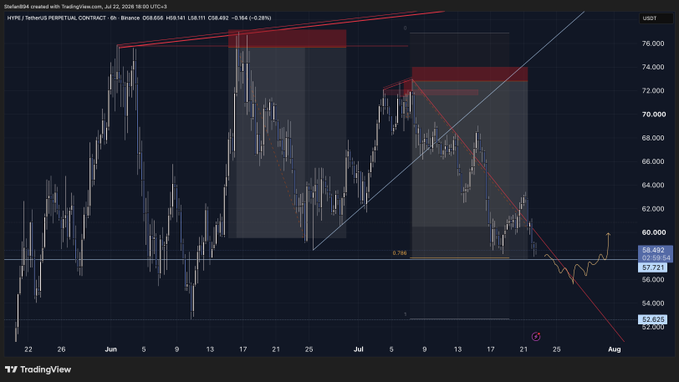This screenshot has height=382, width=679.
Task: Click the change value −0.164 (−0.28%)
Action: coord(251,18)
